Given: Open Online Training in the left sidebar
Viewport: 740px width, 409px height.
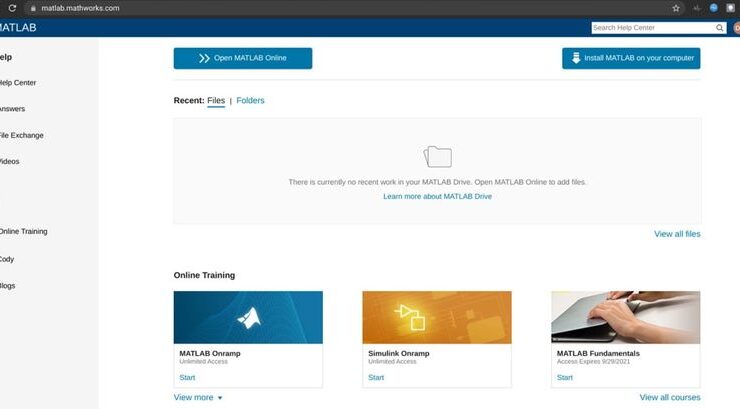Looking at the screenshot, I should (x=23, y=231).
